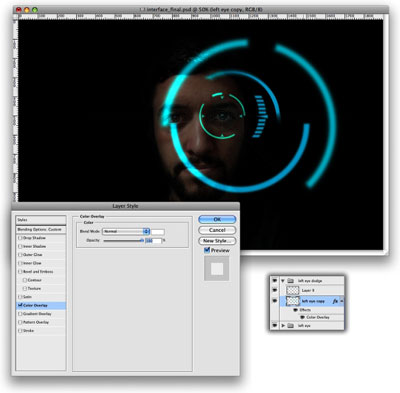Image resolution: width=400 pixels, height=393 pixels.
Task: Enable the Inner Glow checkbox
Action: point(20,263)
